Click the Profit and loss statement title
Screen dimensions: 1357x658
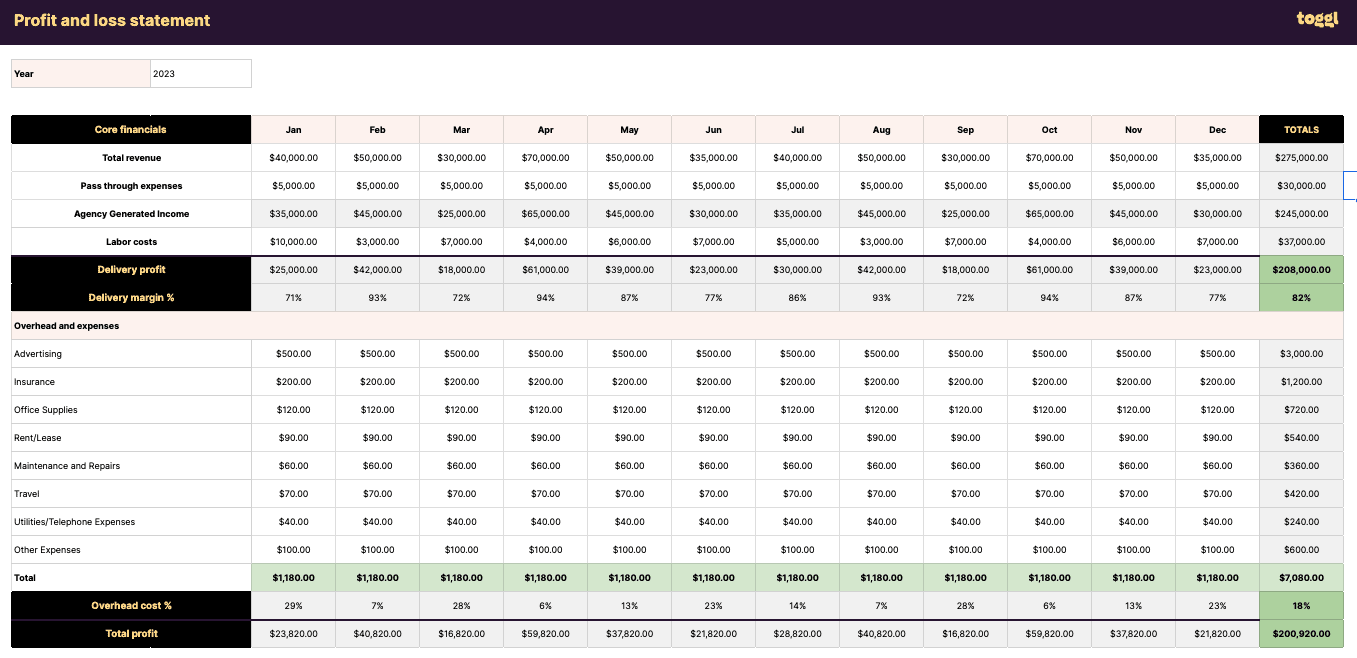pyautogui.click(x=112, y=20)
